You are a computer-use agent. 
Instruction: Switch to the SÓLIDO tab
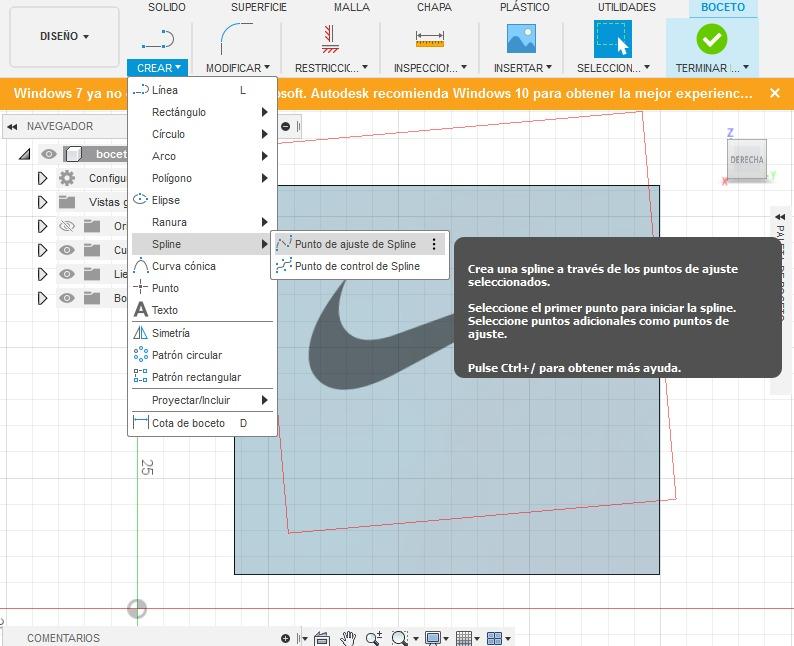tap(167, 7)
